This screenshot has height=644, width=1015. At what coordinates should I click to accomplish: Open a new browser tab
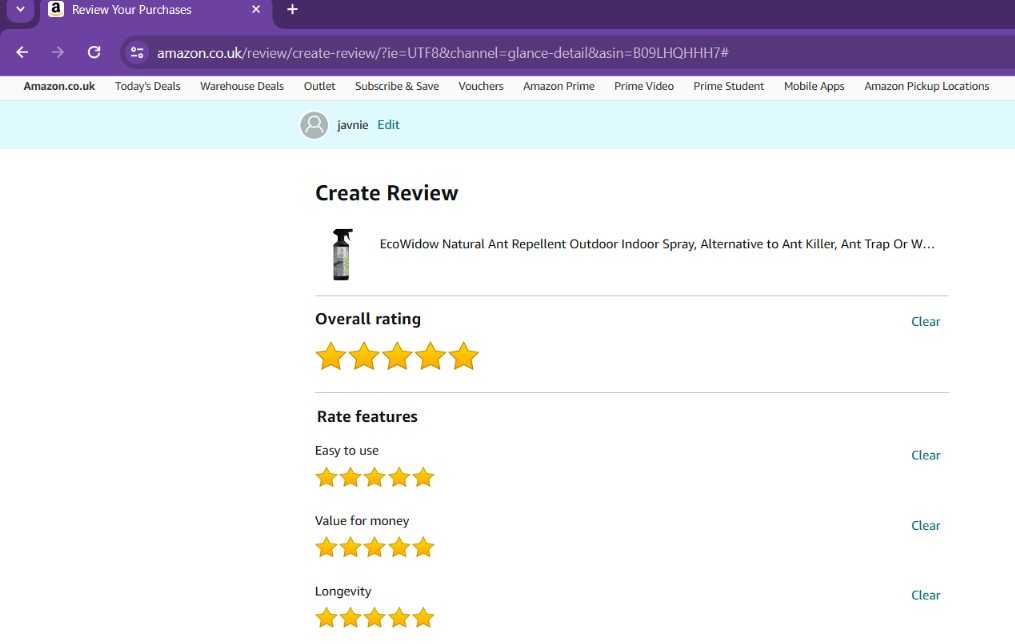point(293,10)
